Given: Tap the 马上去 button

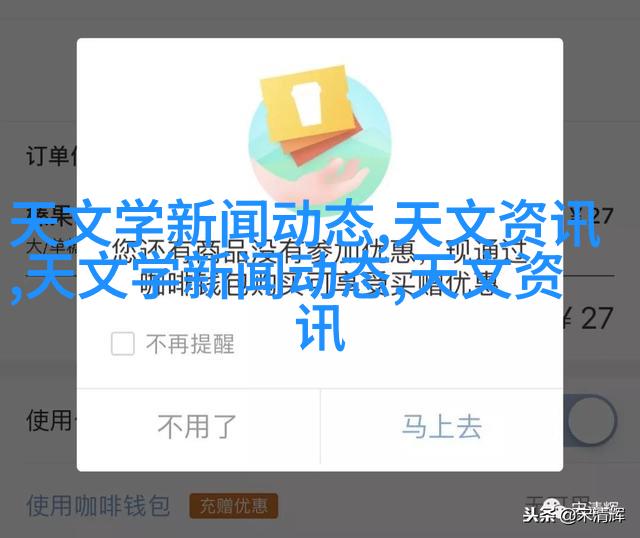Looking at the screenshot, I should pyautogui.click(x=442, y=427).
